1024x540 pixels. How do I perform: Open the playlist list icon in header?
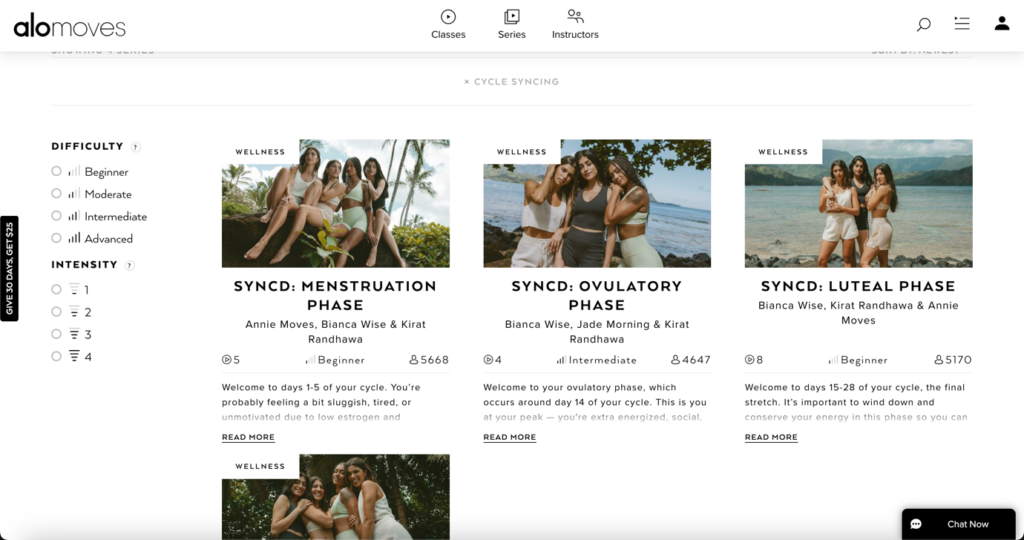962,24
